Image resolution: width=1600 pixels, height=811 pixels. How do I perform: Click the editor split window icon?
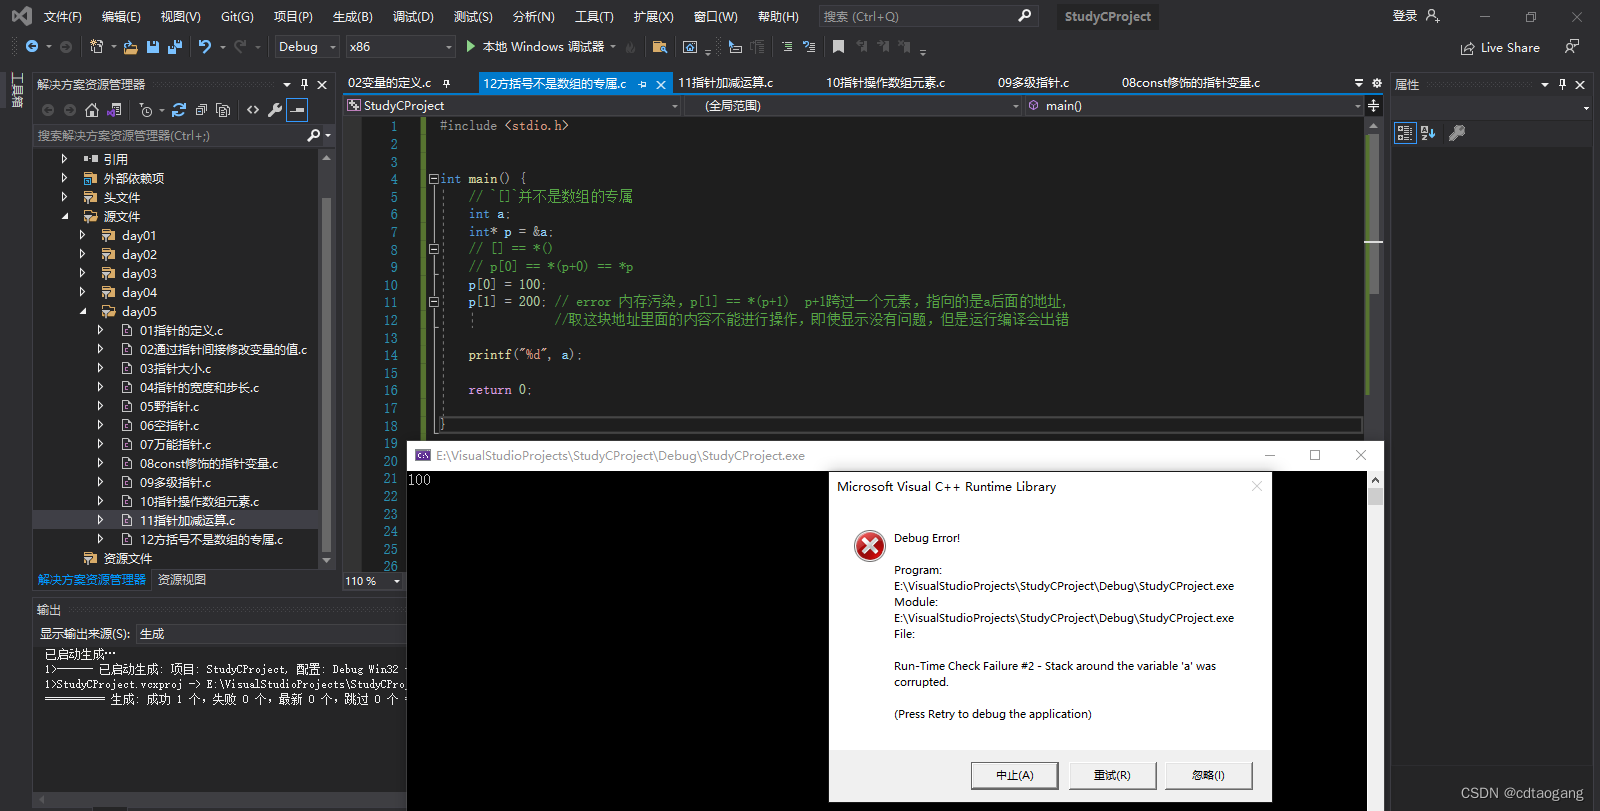pyautogui.click(x=1374, y=105)
